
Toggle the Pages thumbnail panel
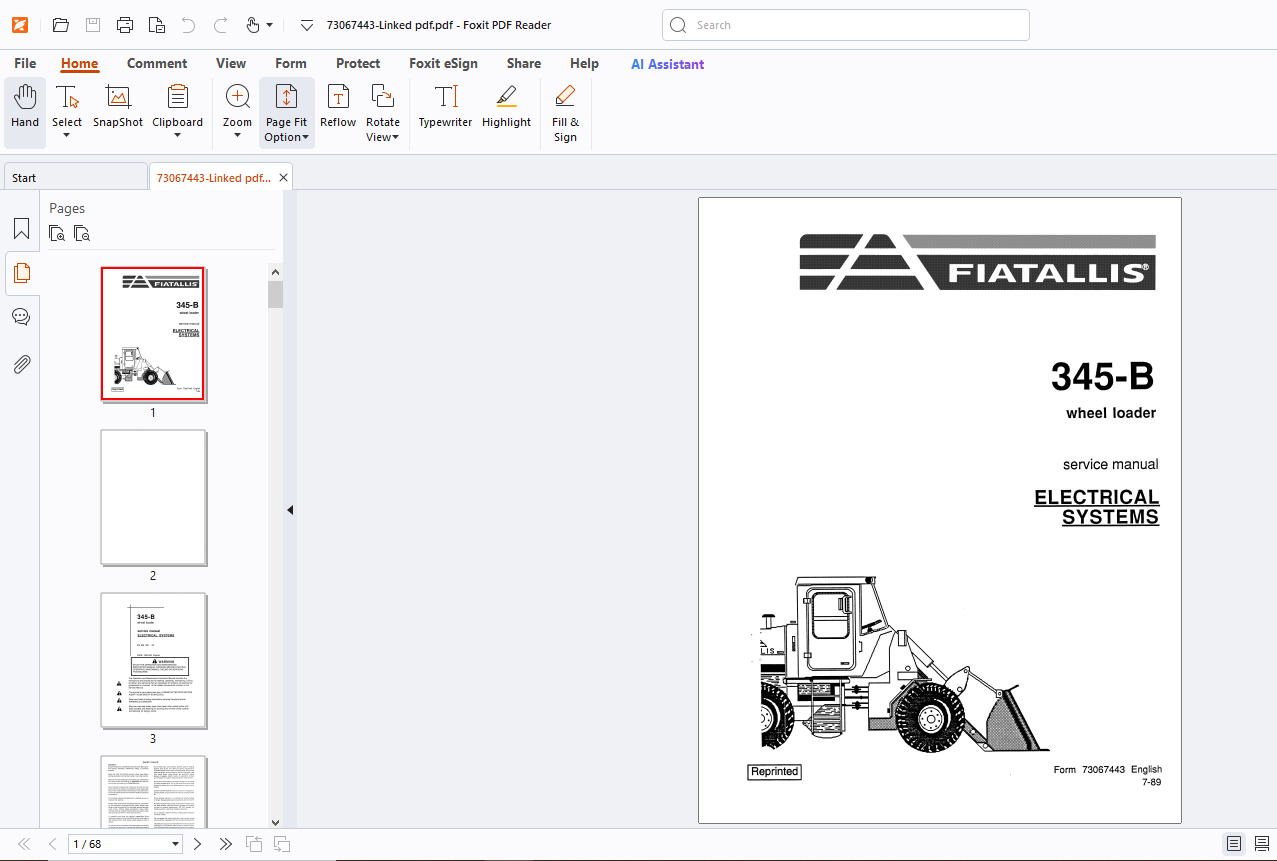click(21, 273)
